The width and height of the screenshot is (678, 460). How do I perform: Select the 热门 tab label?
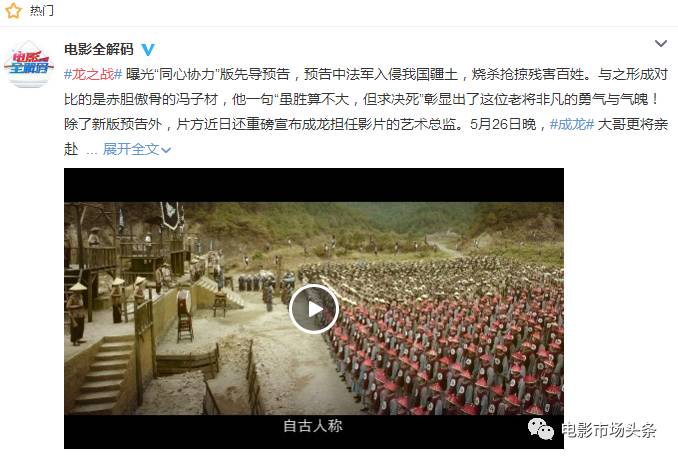(x=42, y=10)
